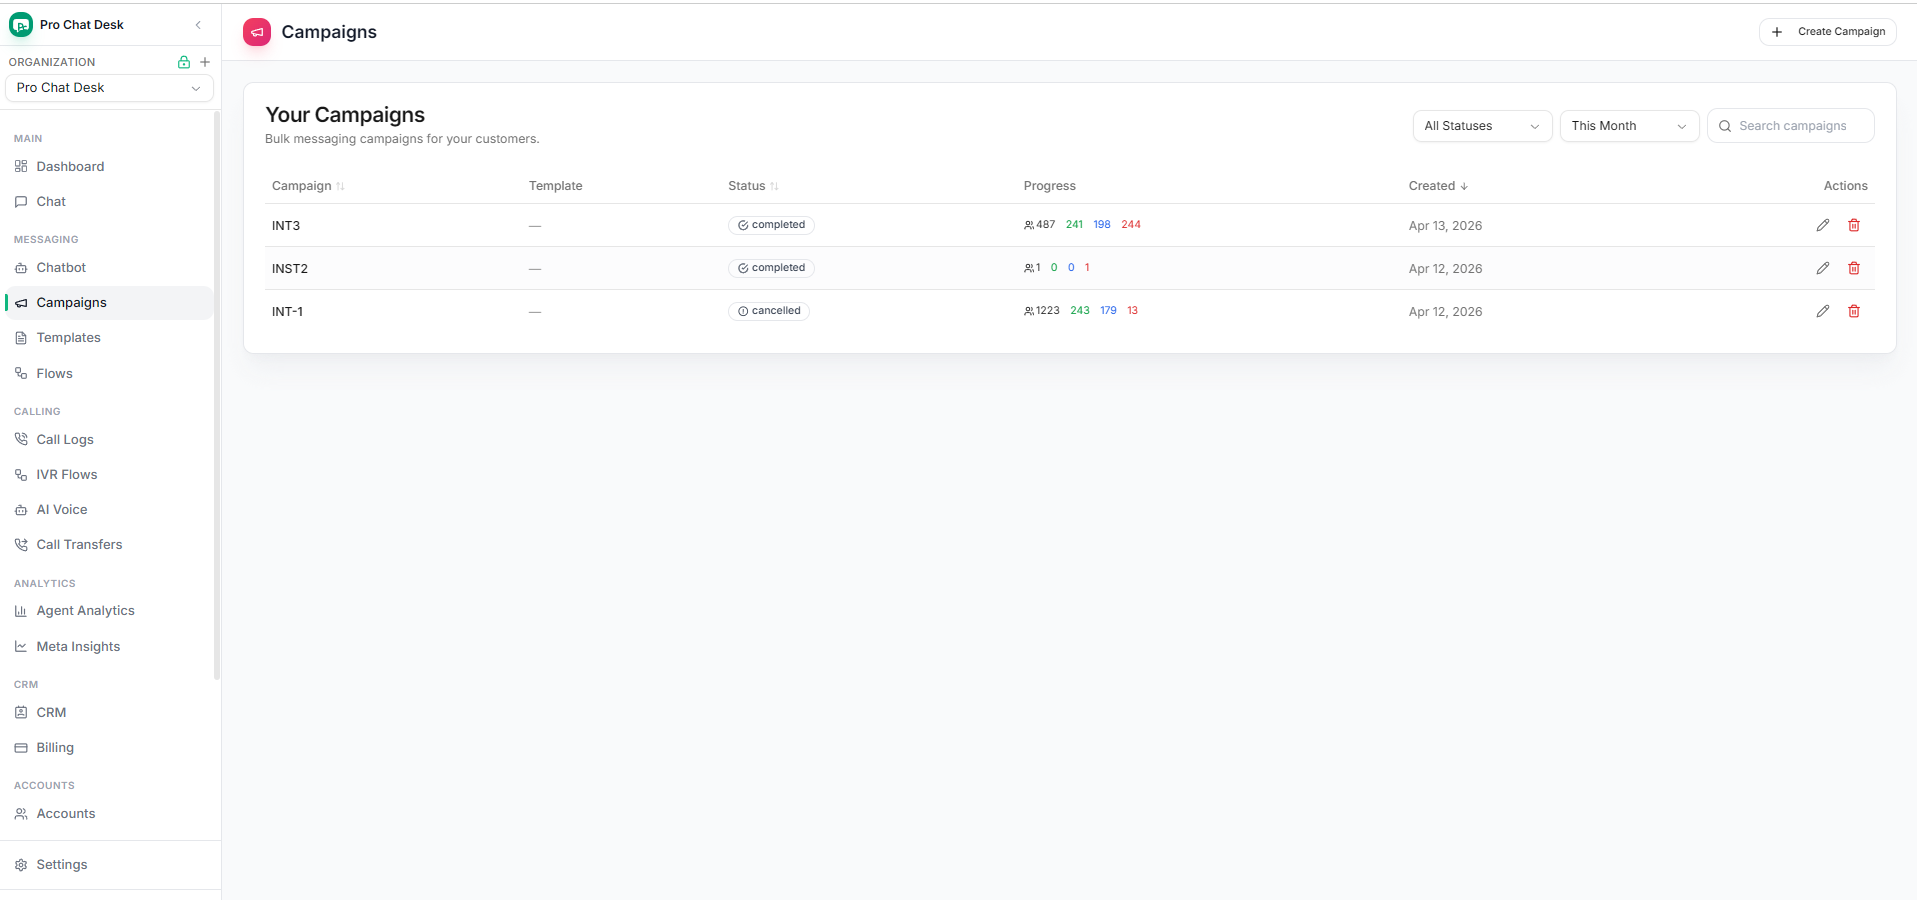1917x900 pixels.
Task: Click the Settings gear icon
Action: [x=21, y=865]
